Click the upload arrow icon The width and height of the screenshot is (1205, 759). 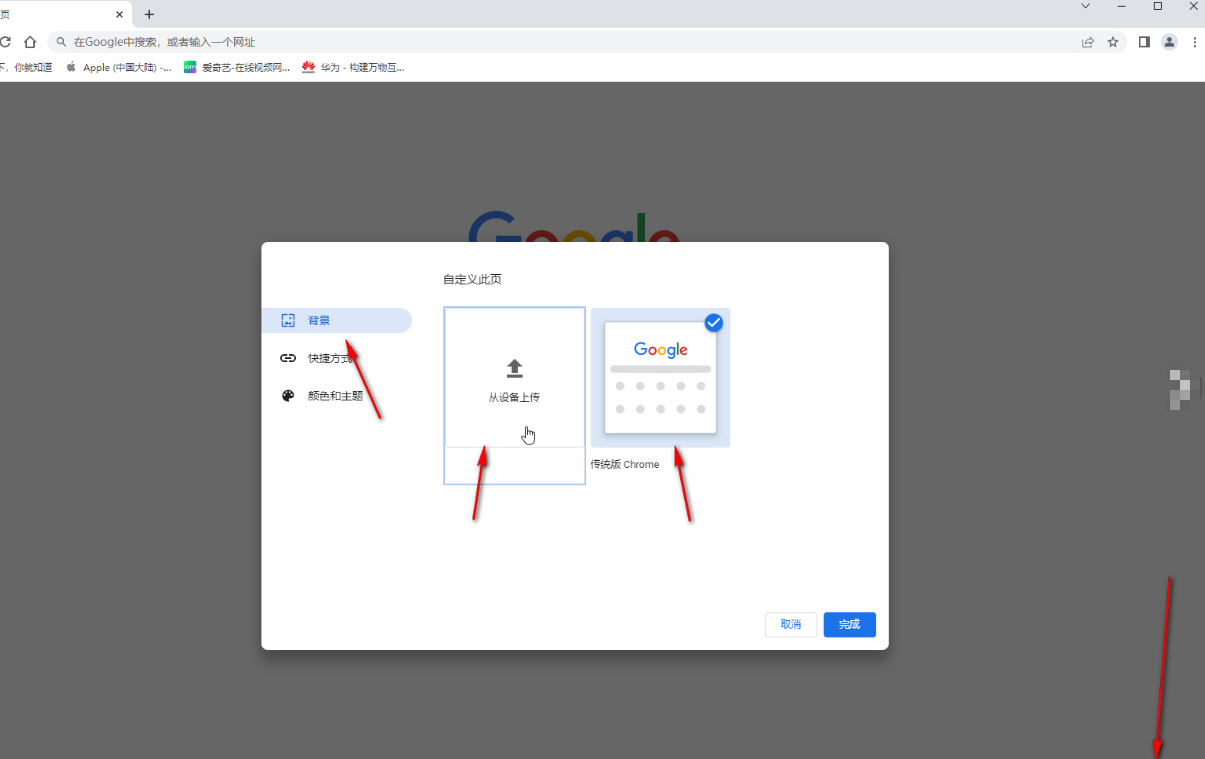click(x=515, y=368)
